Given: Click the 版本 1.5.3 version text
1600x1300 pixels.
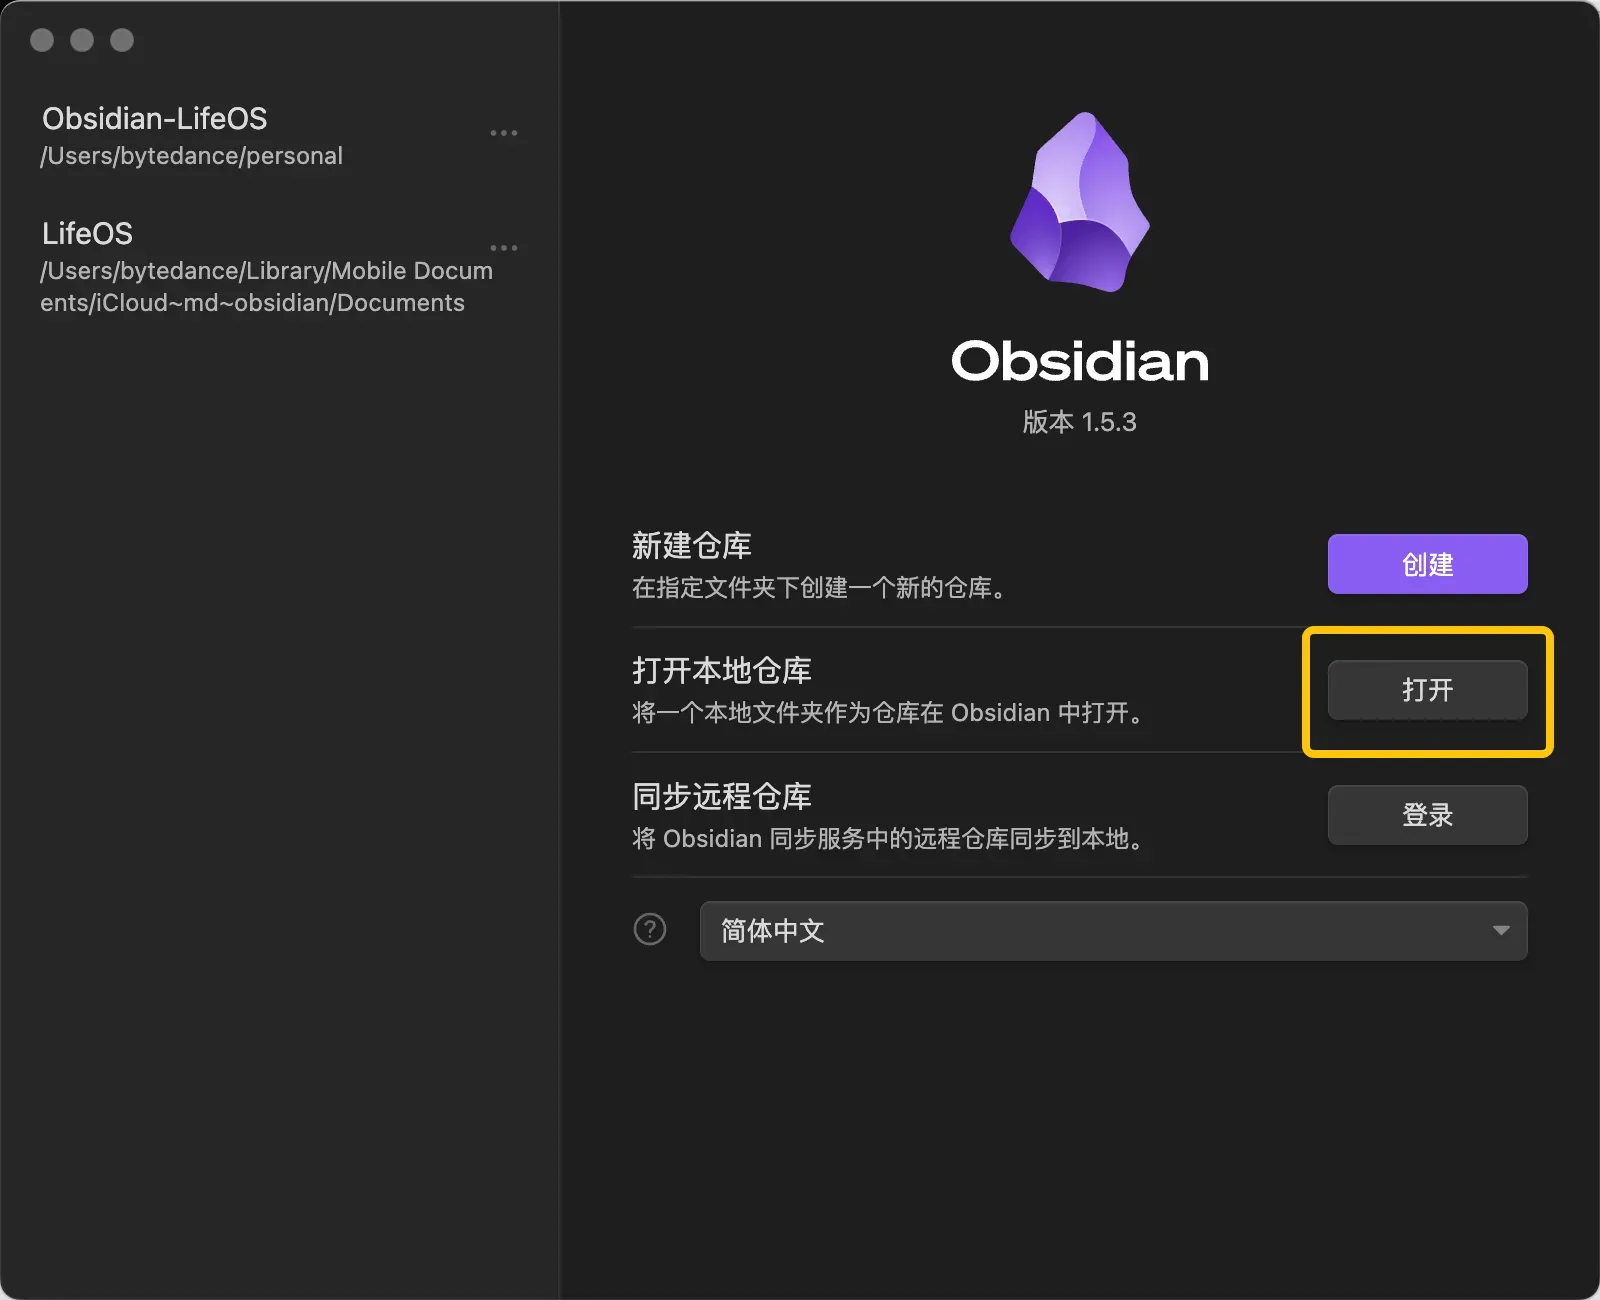Looking at the screenshot, I should click(x=1080, y=422).
